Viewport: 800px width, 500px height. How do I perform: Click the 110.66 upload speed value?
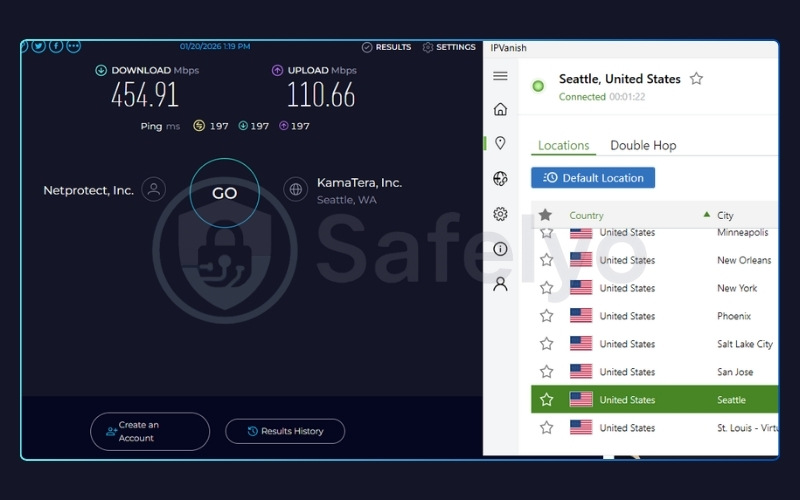[321, 95]
